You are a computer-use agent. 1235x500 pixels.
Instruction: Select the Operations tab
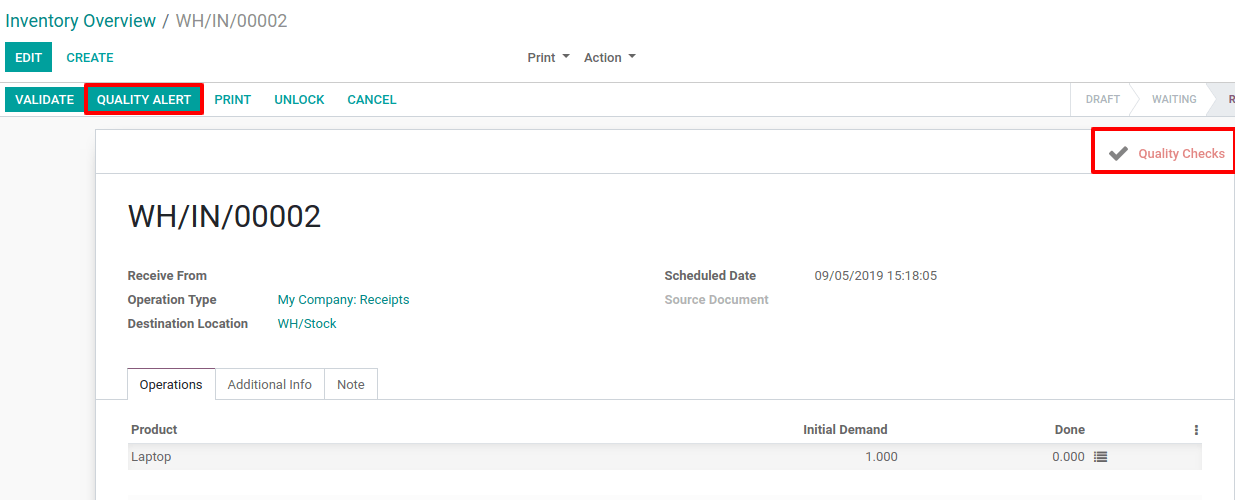coord(171,385)
